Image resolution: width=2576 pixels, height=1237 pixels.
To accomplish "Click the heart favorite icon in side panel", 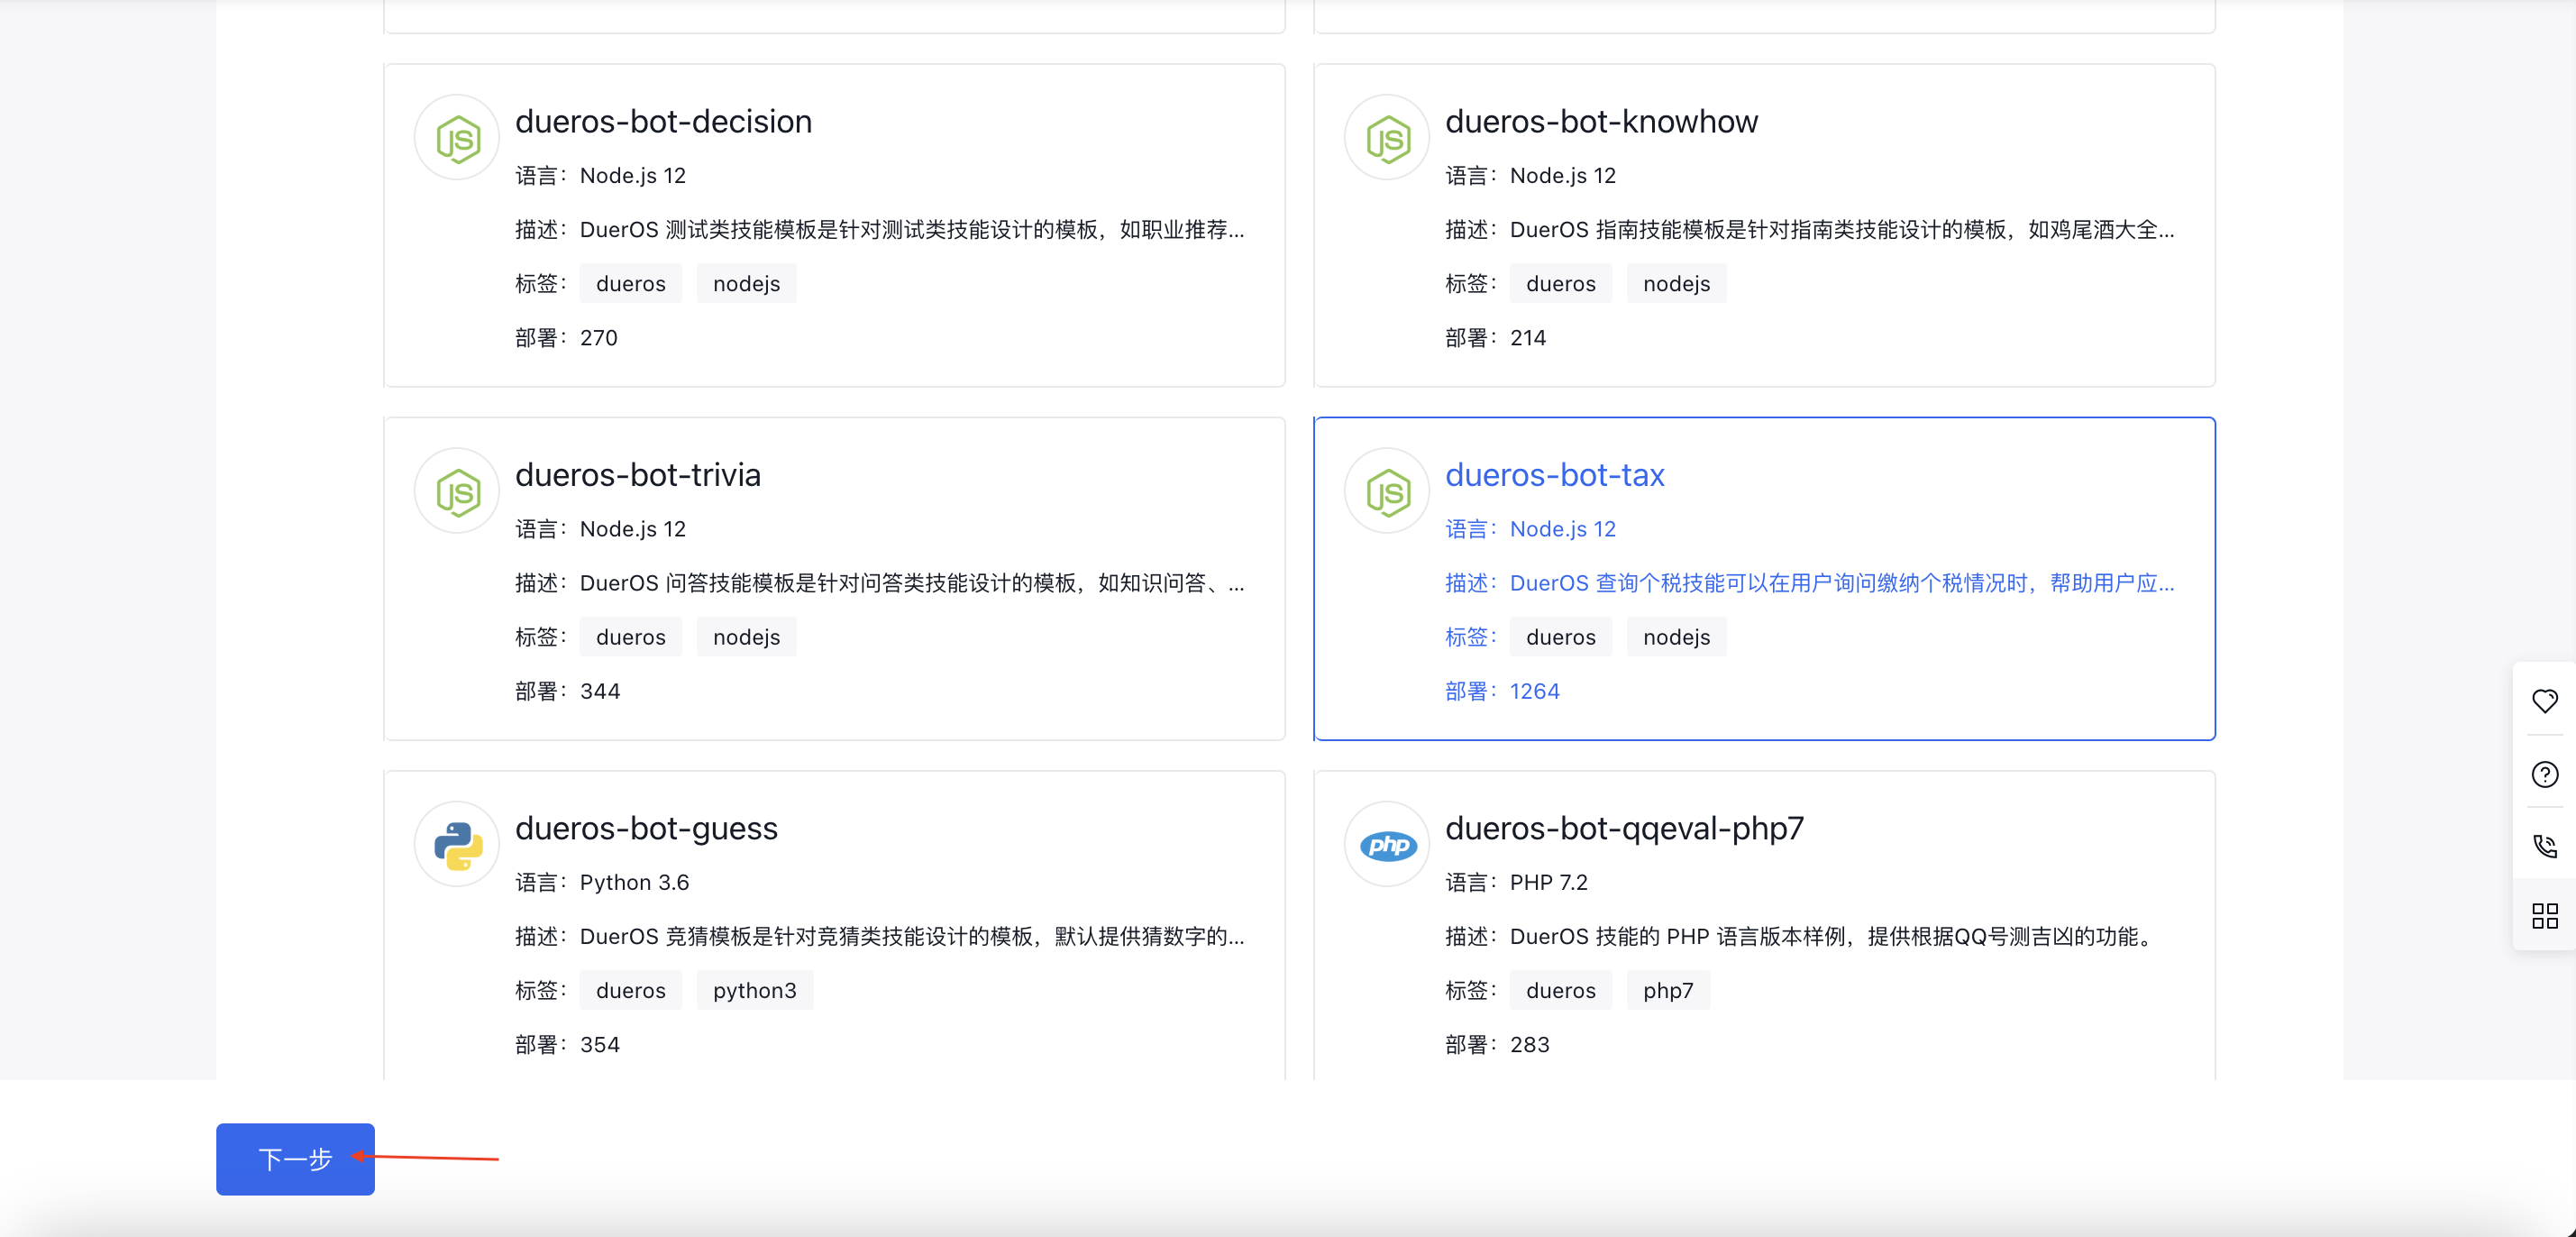I will click(x=2544, y=701).
